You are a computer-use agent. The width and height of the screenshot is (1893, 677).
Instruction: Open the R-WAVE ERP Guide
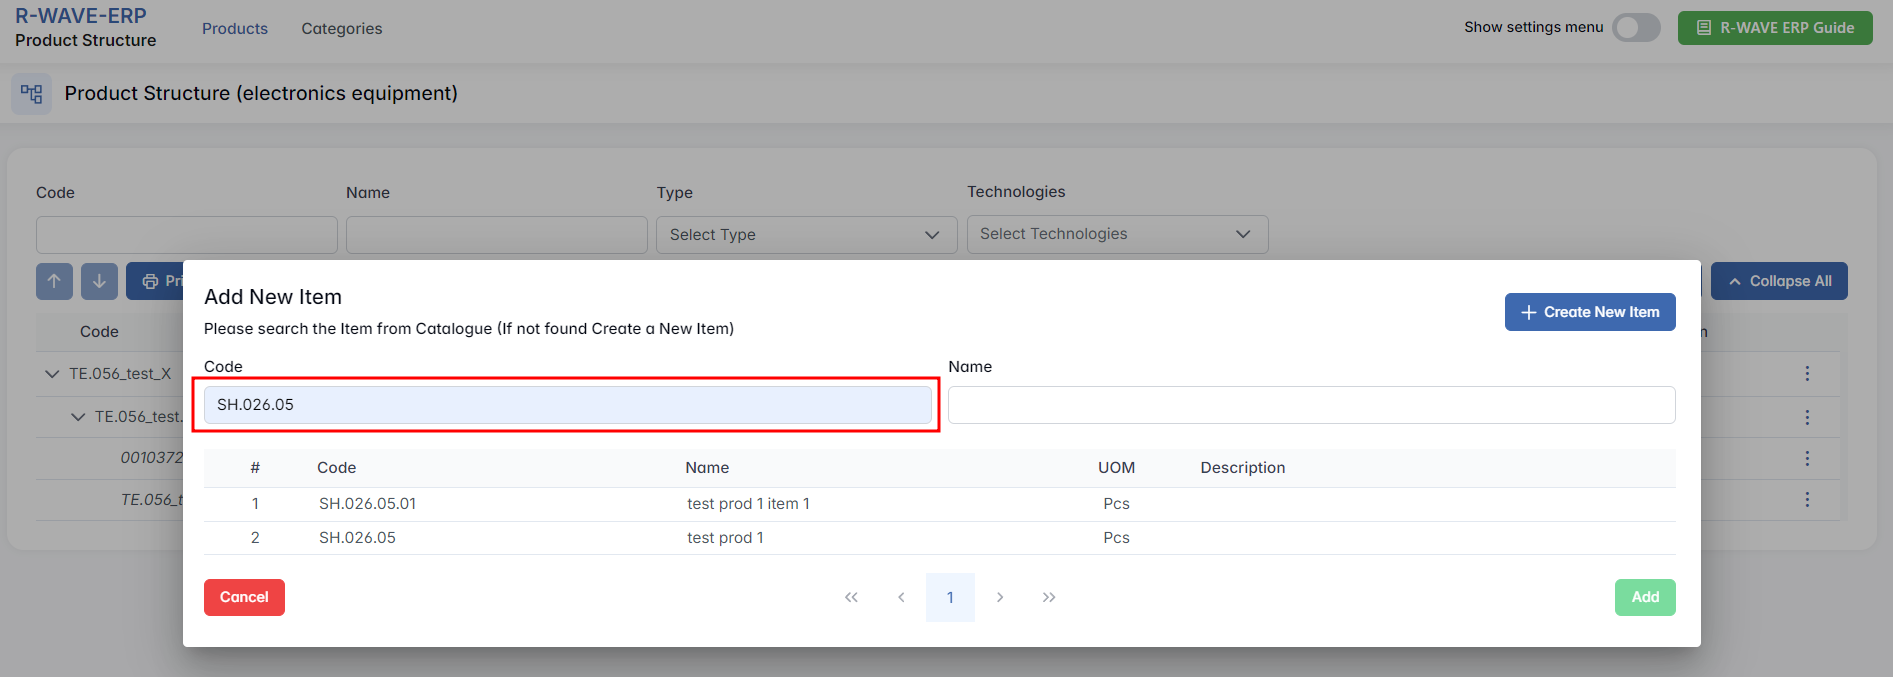tap(1774, 28)
